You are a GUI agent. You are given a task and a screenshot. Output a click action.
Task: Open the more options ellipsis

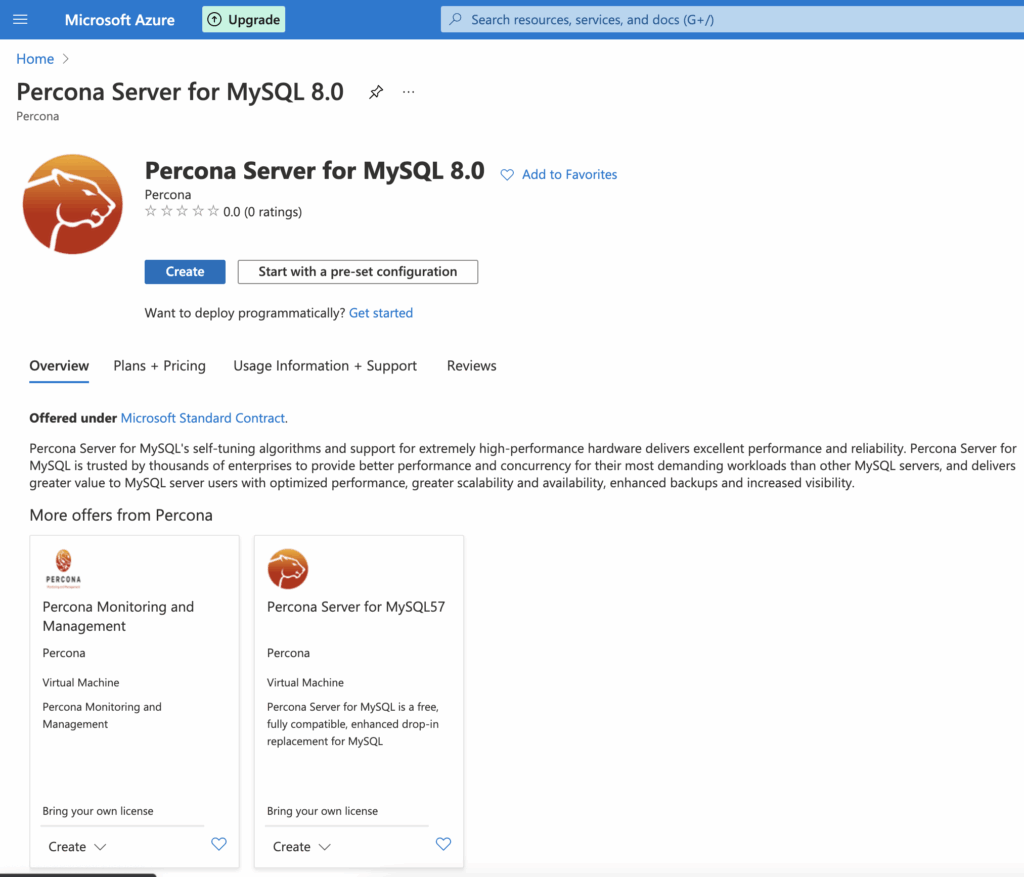coord(408,92)
